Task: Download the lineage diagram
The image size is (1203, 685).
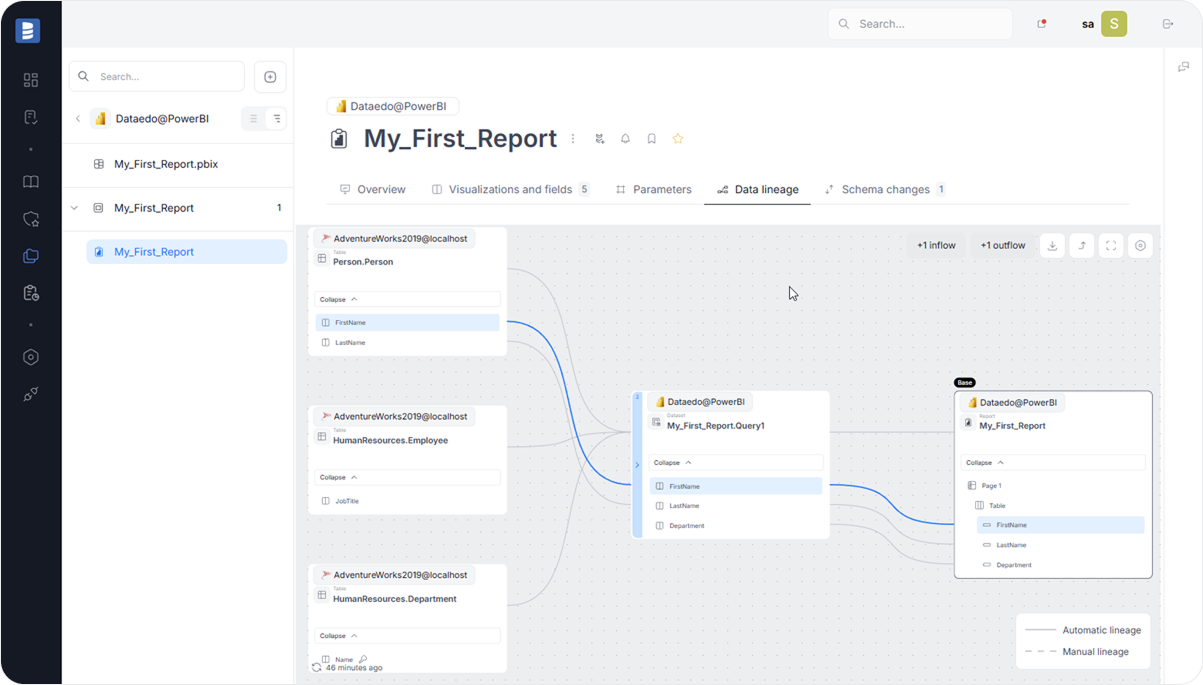Action: pyautogui.click(x=1052, y=246)
